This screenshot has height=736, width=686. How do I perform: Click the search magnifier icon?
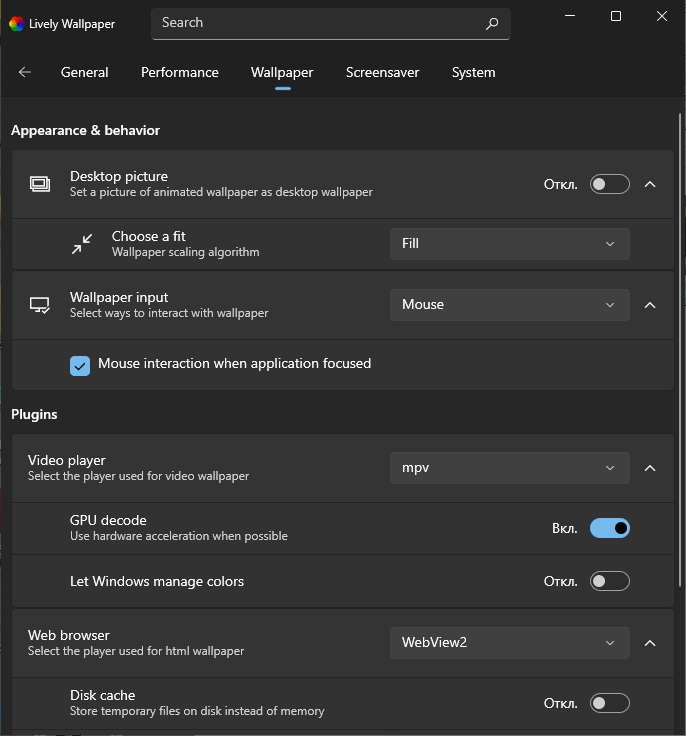(x=492, y=24)
